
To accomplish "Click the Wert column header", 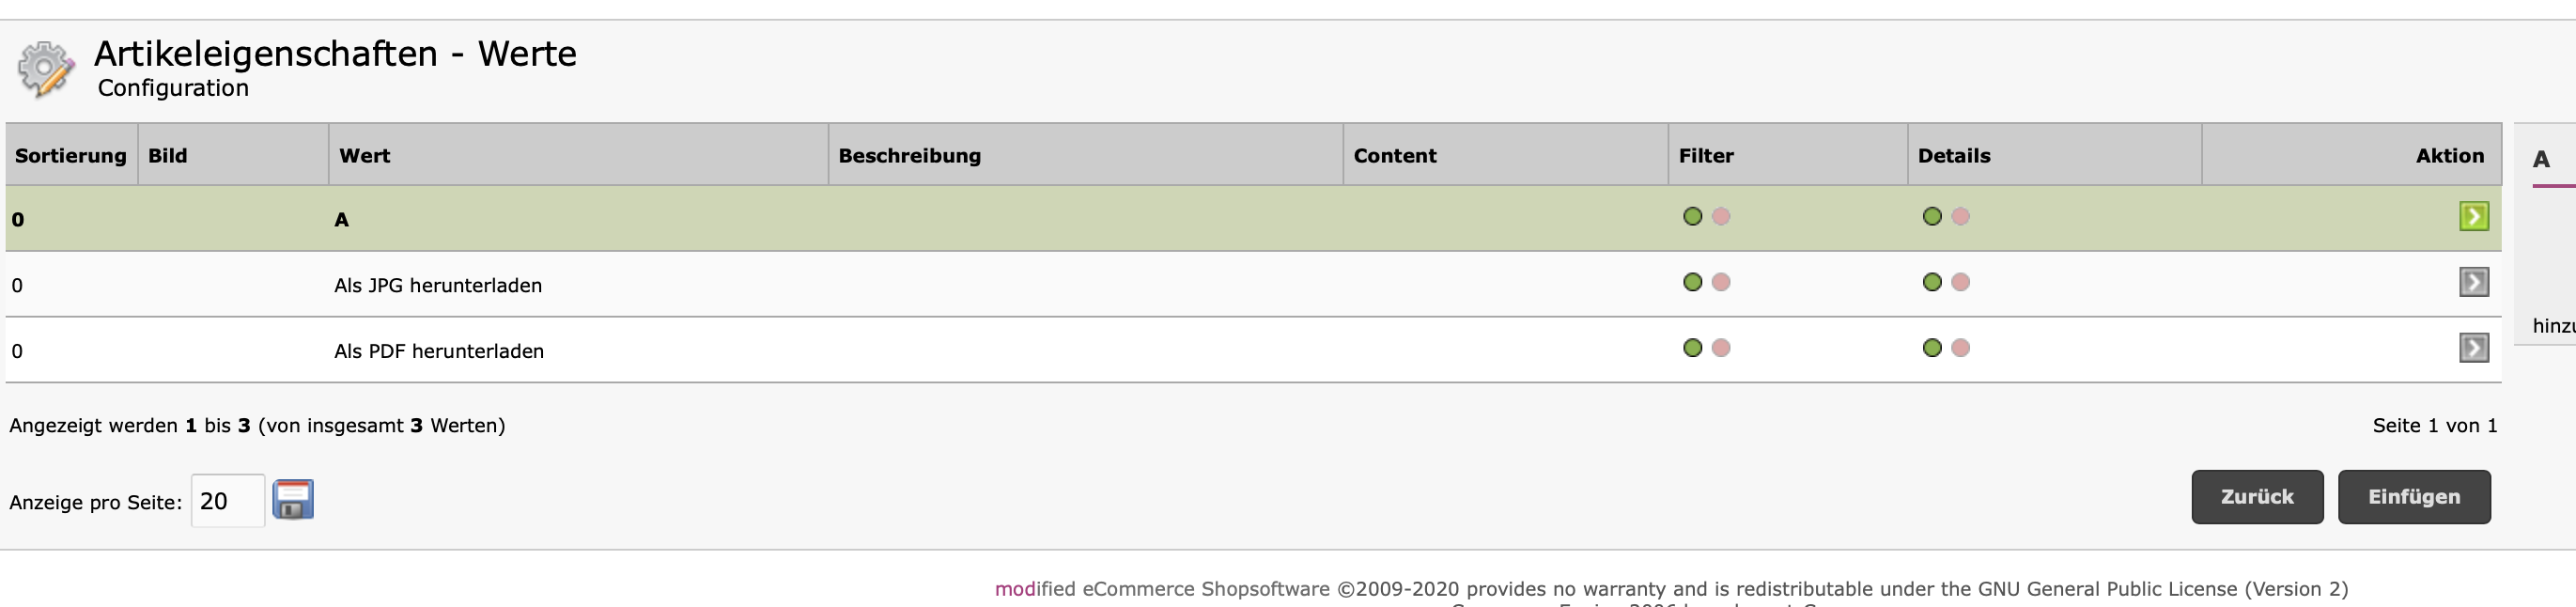I will click(x=365, y=156).
